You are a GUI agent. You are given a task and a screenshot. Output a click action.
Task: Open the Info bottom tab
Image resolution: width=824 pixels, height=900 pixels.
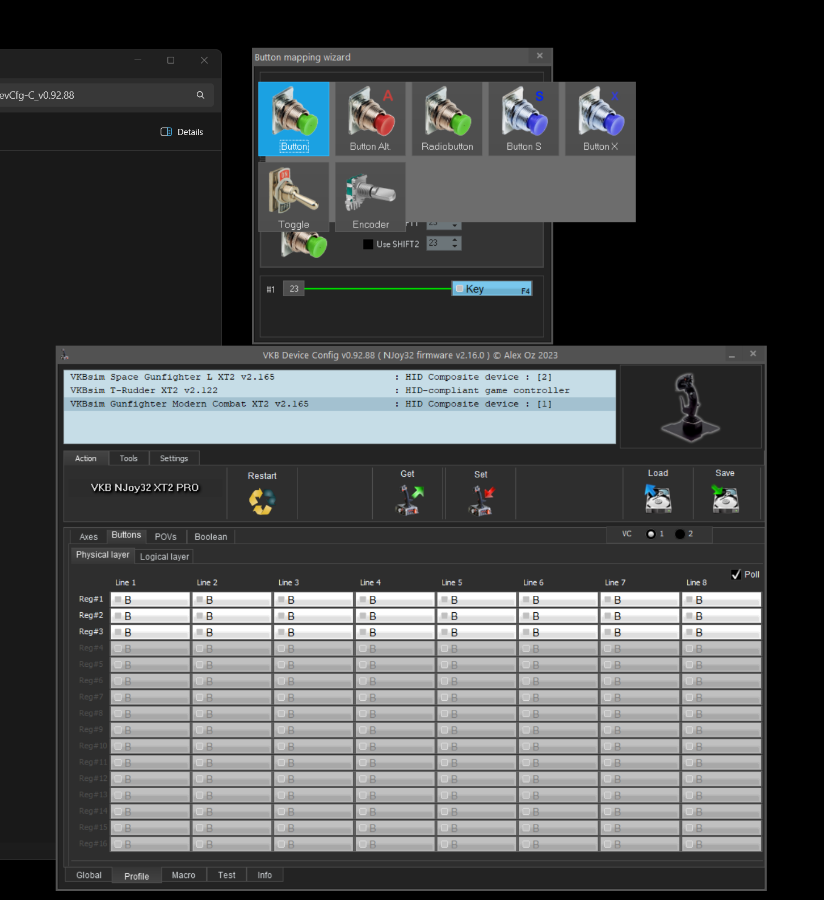(265, 875)
